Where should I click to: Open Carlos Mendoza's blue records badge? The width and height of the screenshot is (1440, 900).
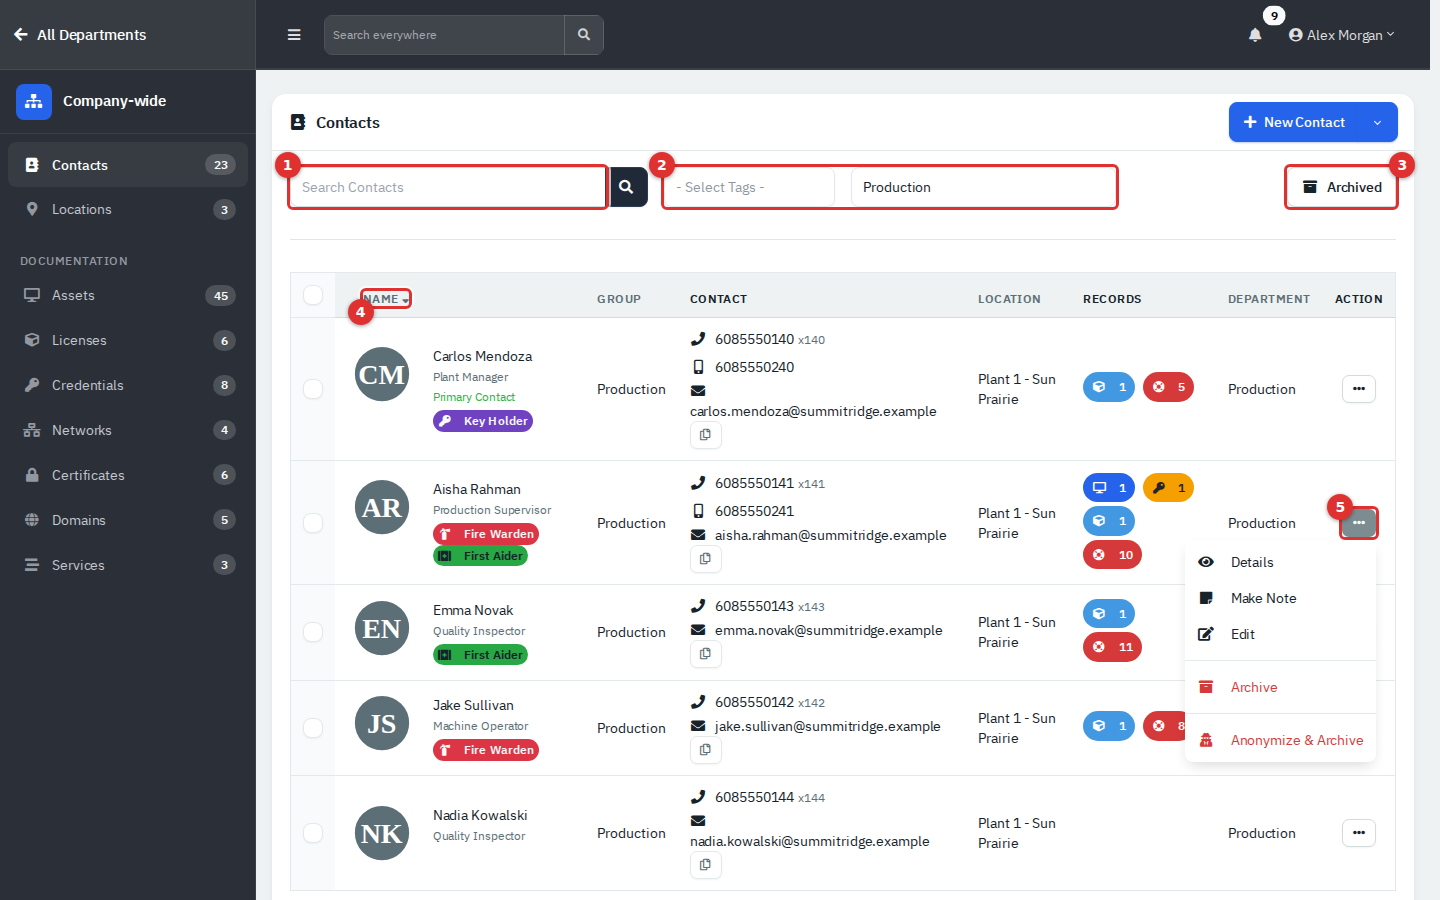pyautogui.click(x=1109, y=387)
